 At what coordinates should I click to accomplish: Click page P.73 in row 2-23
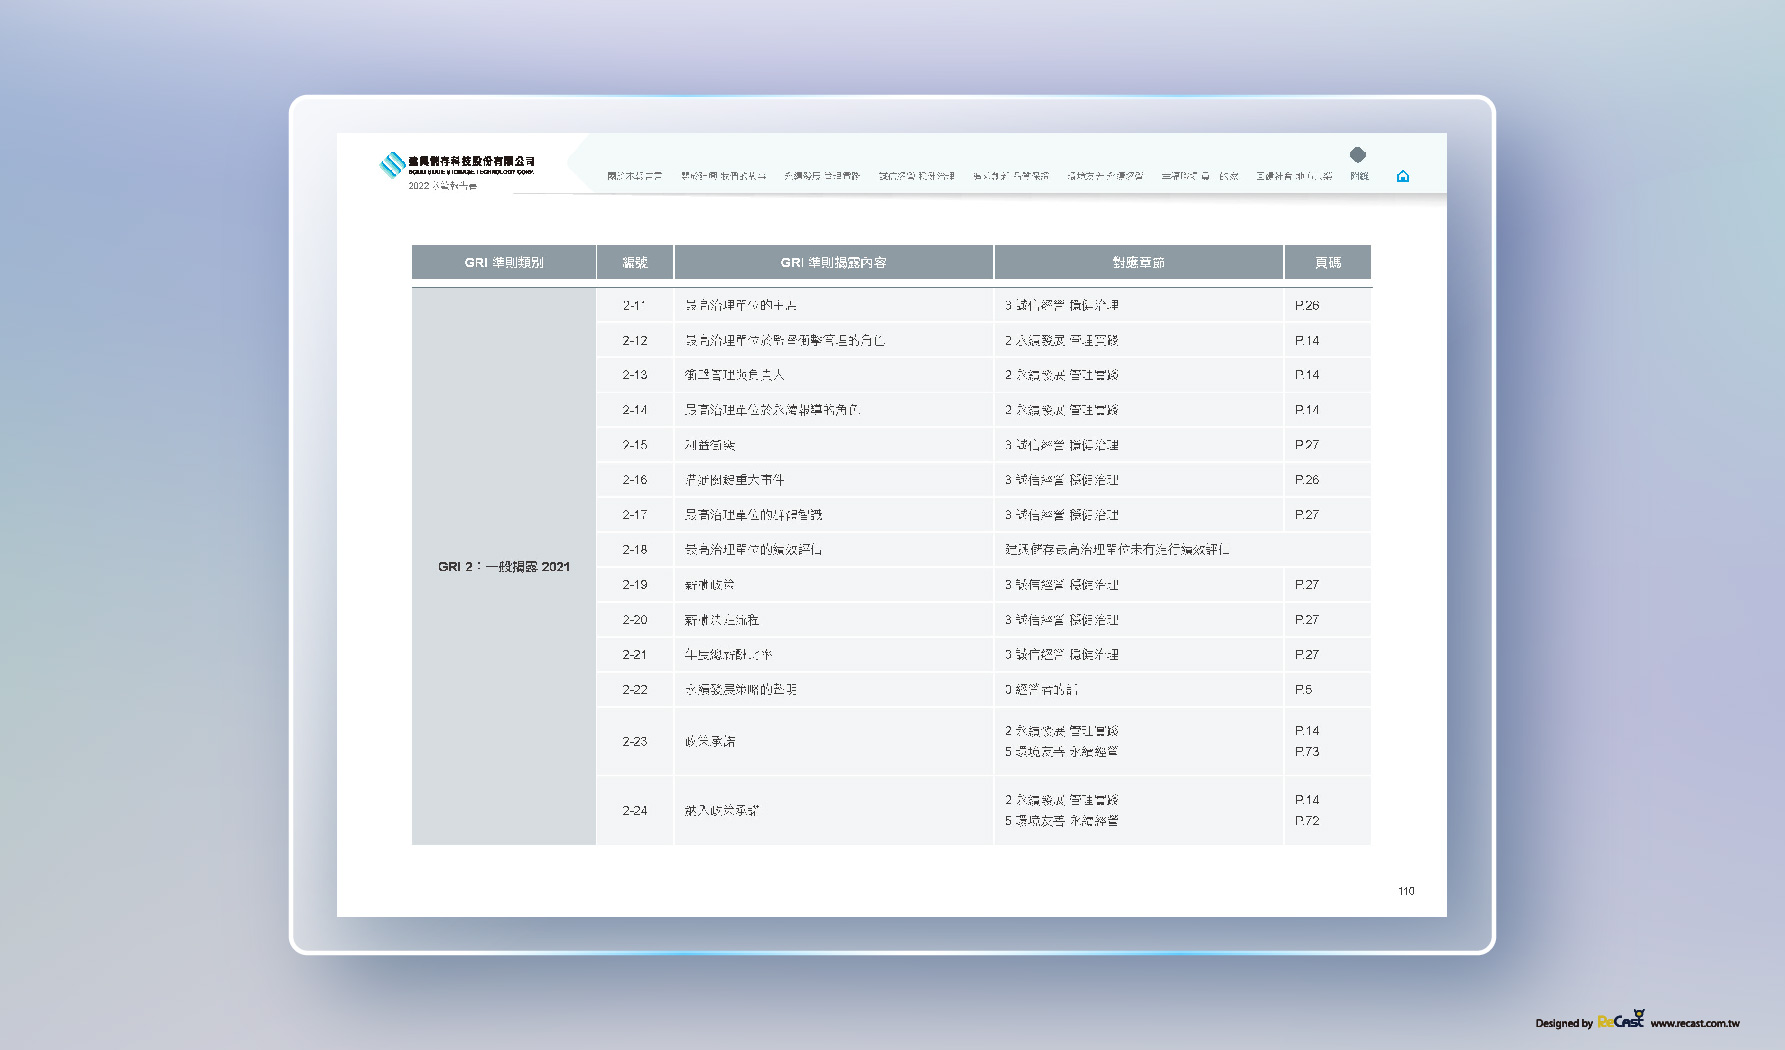click(x=1307, y=752)
